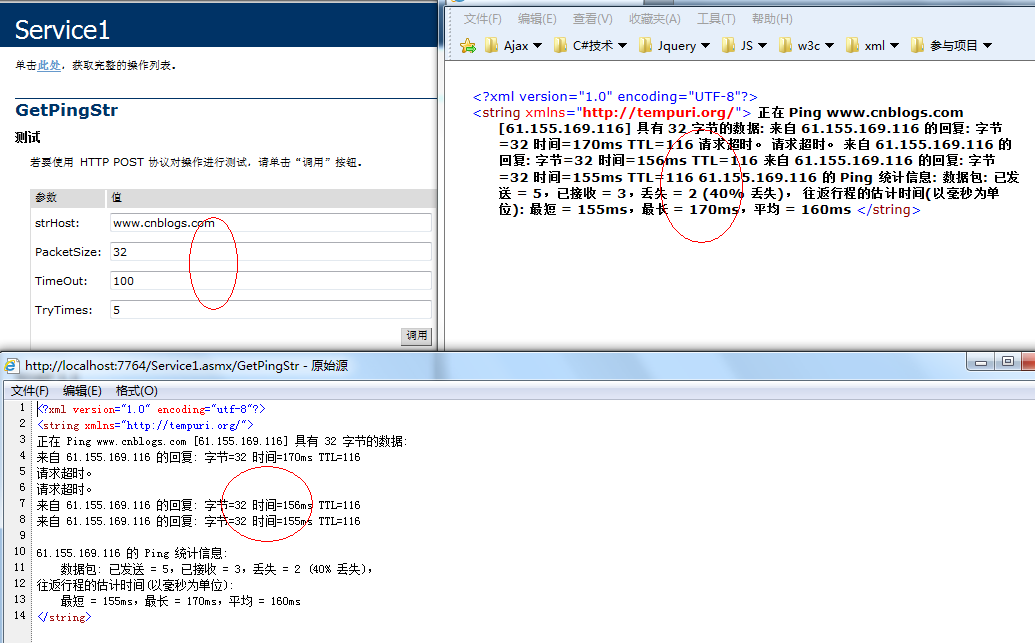This screenshot has width=1035, height=643.
Task: Click the 参数 column header
Action: click(x=46, y=197)
